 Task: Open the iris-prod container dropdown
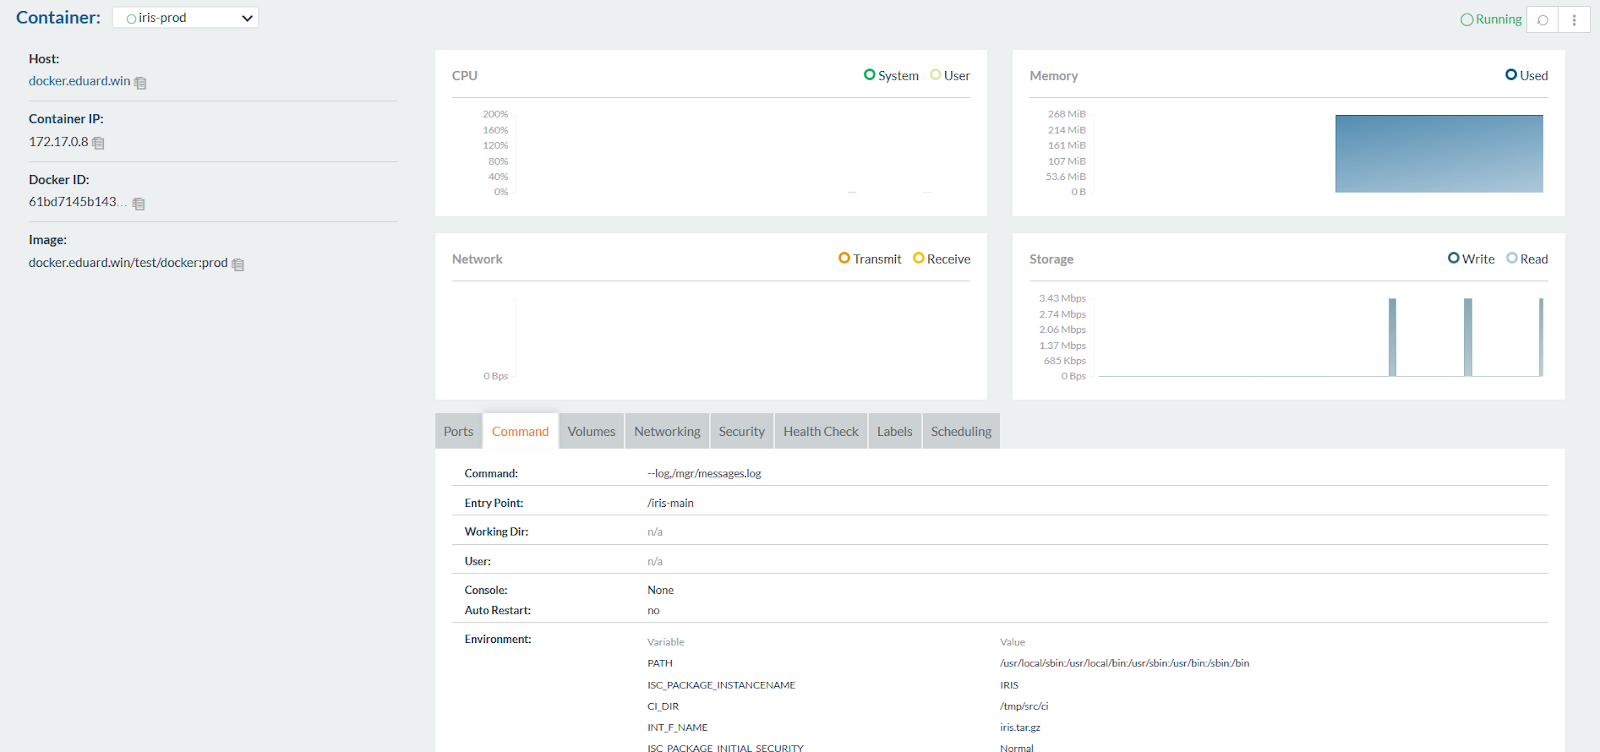tap(186, 18)
